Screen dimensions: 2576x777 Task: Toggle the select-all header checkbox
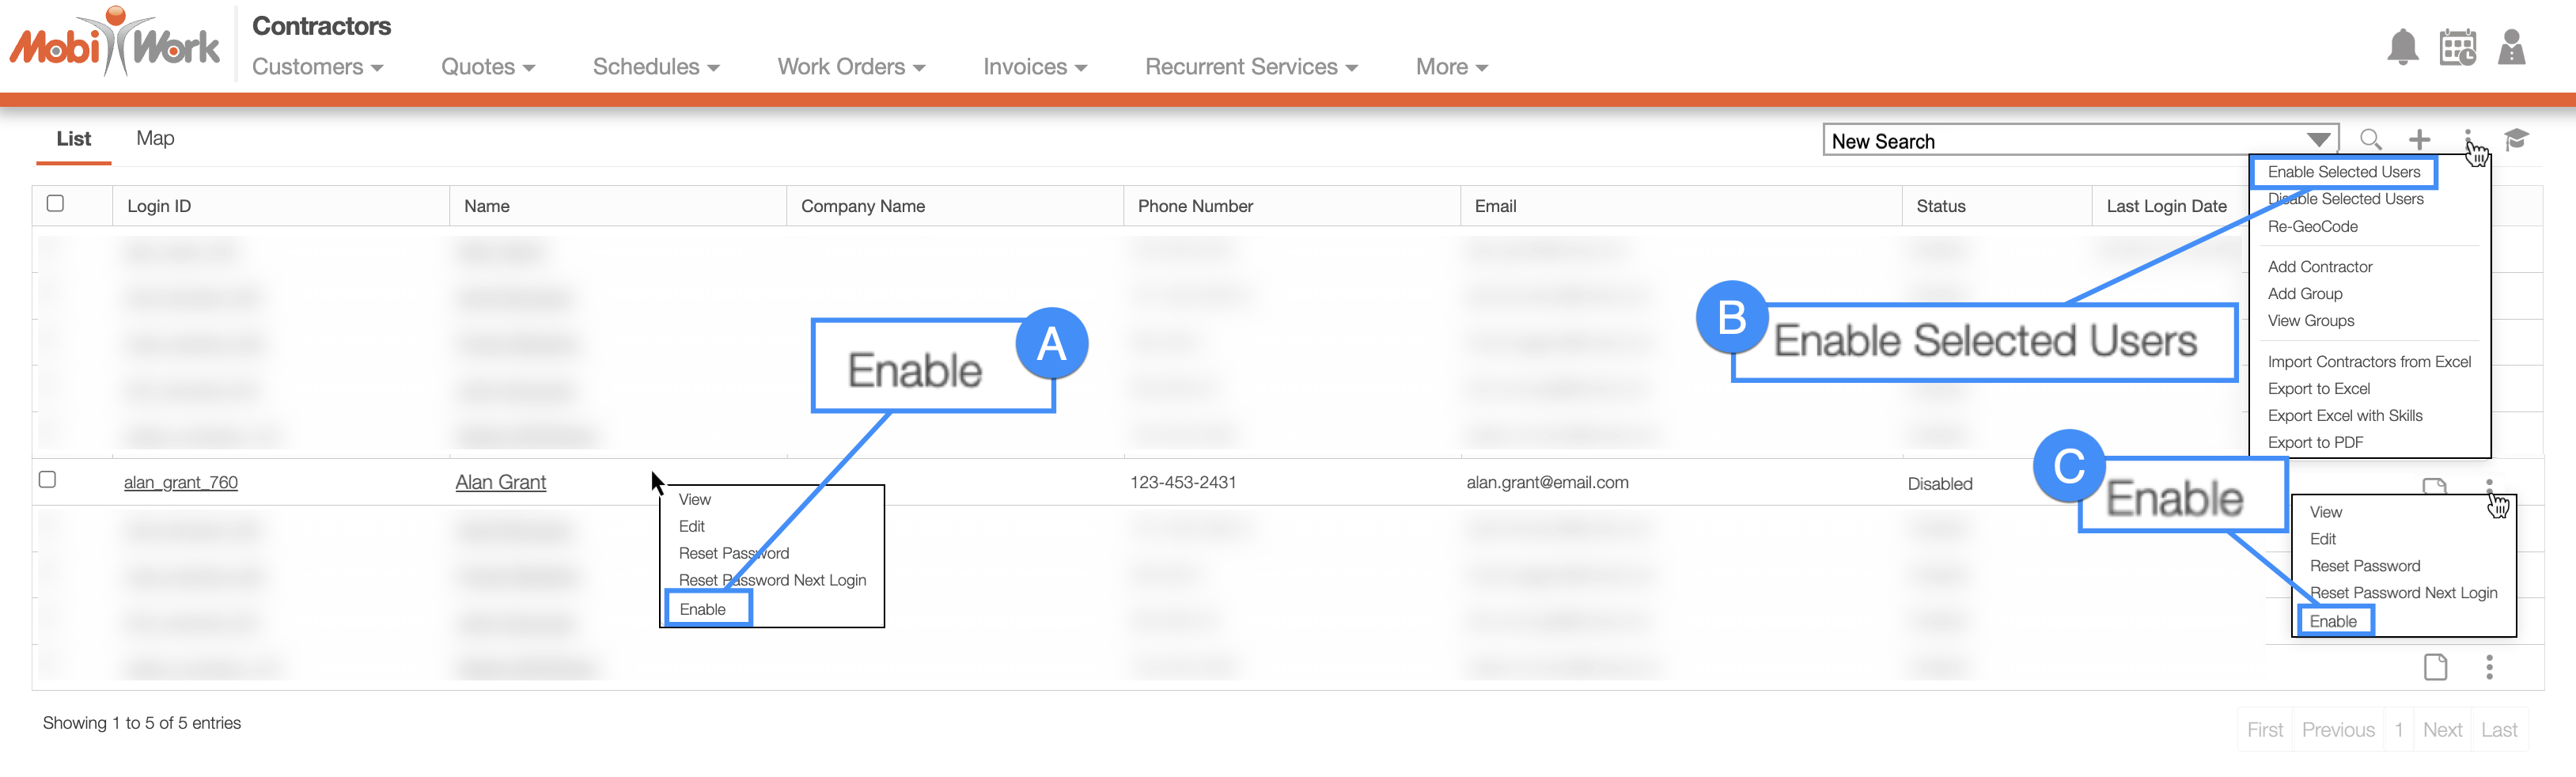tap(56, 203)
